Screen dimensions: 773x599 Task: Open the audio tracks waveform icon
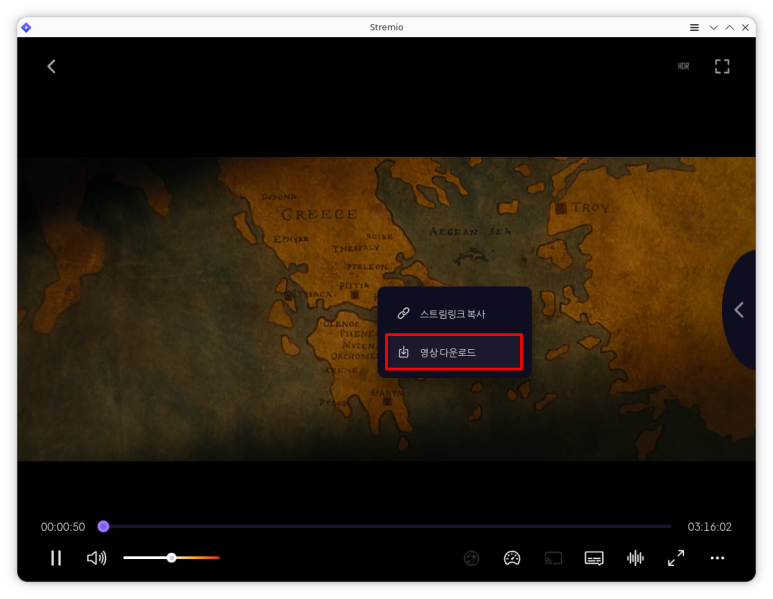tap(635, 558)
